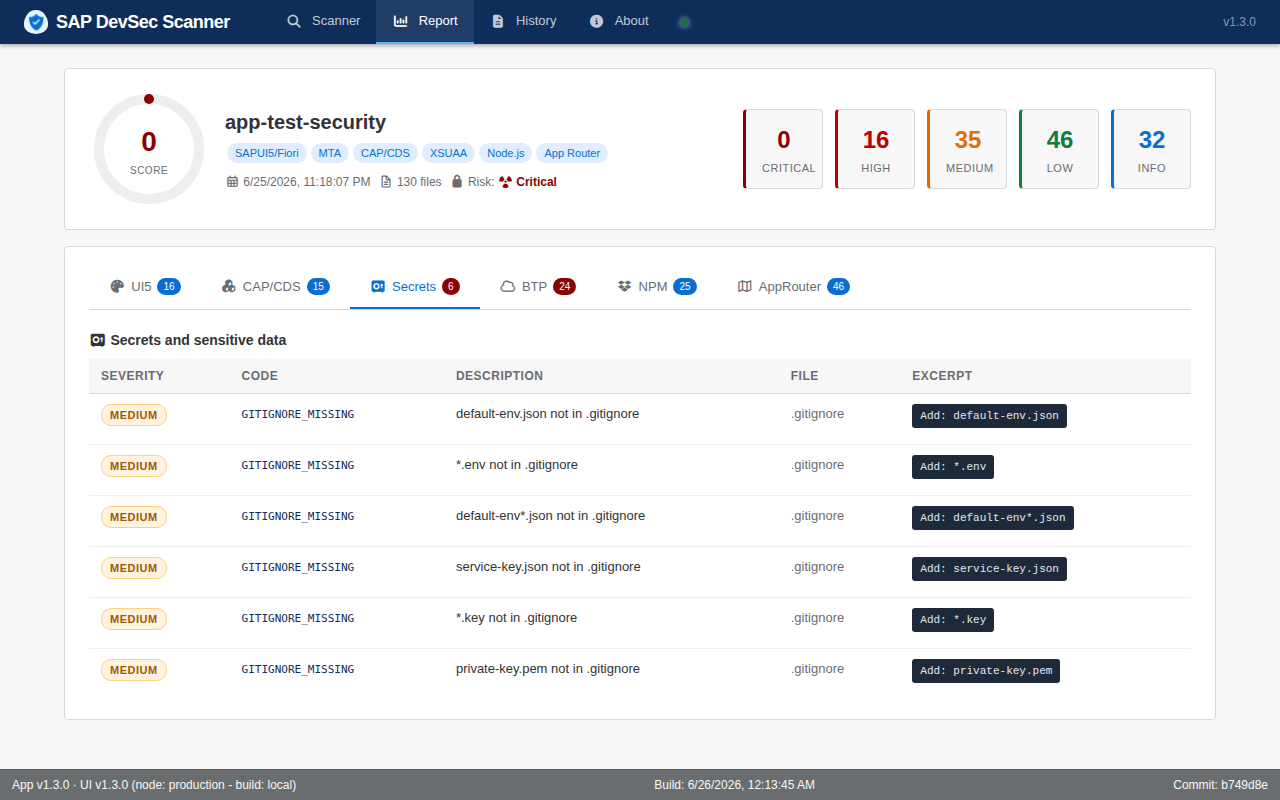1280x800 pixels.
Task: Open the Scanner page
Action: click(323, 21)
